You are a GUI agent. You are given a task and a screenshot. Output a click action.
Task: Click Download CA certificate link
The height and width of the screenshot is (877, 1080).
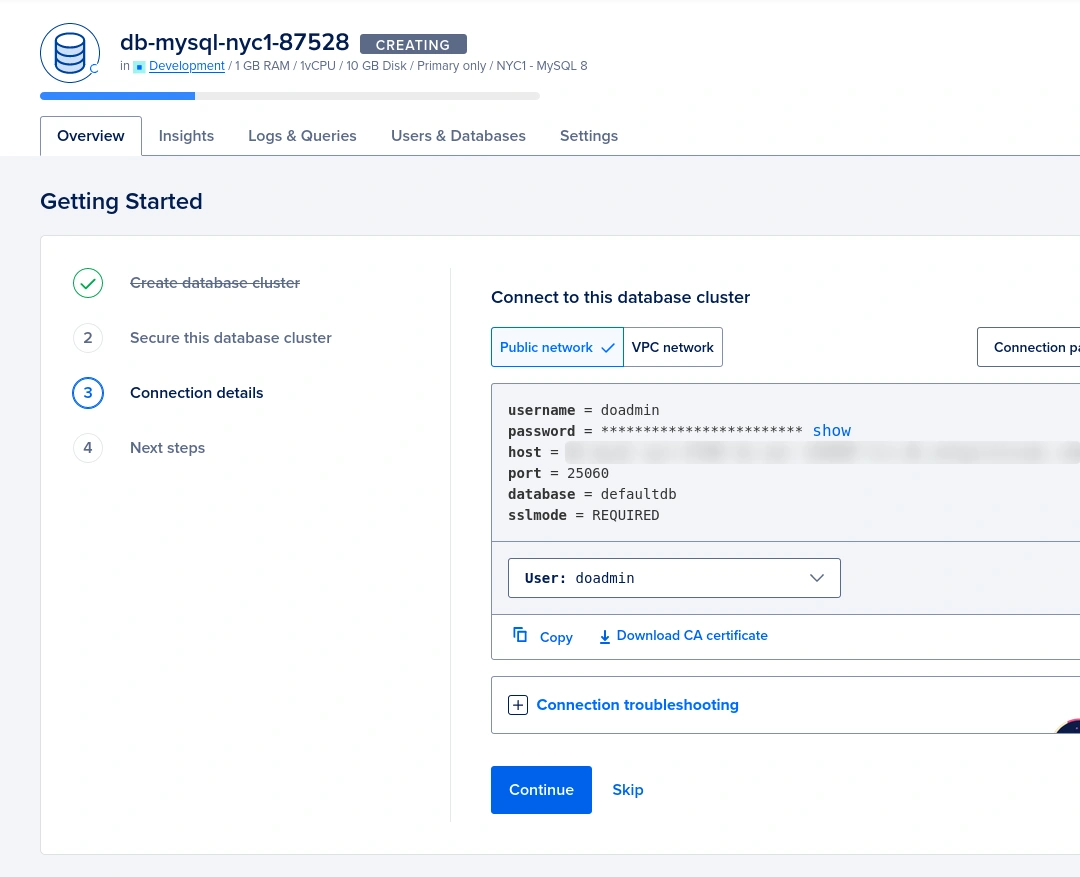[x=692, y=635]
